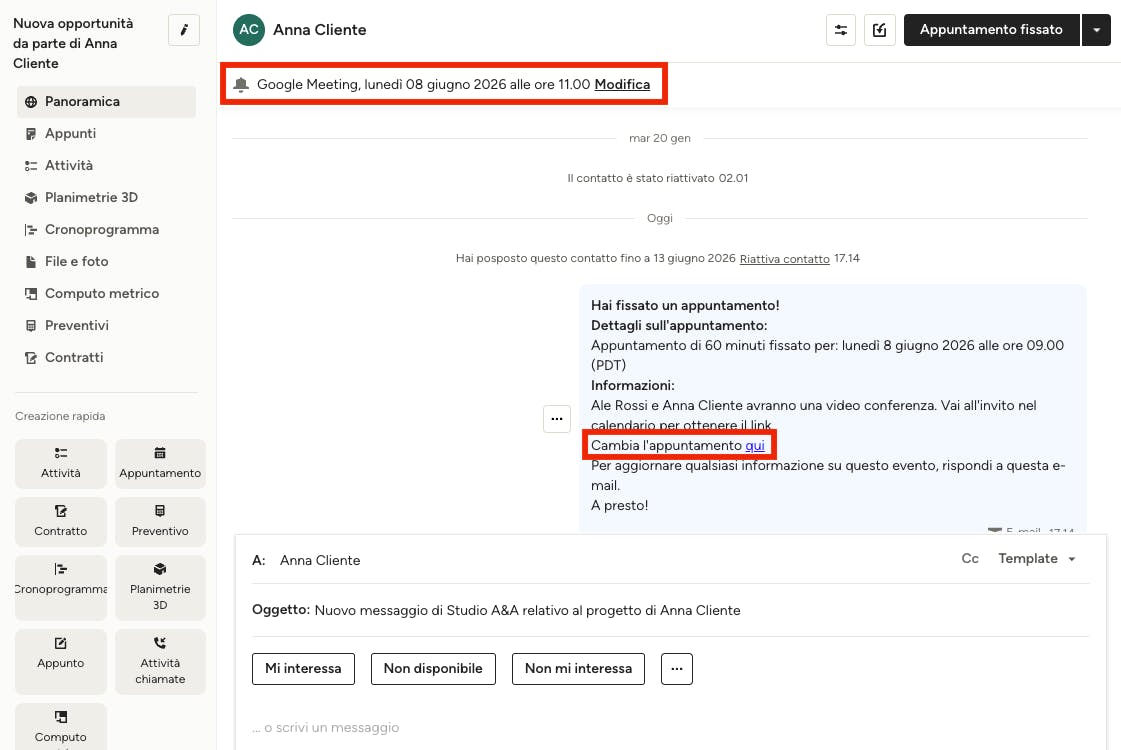
Task: Click the Preventivi calculator icon in sidebar
Action: (31, 326)
